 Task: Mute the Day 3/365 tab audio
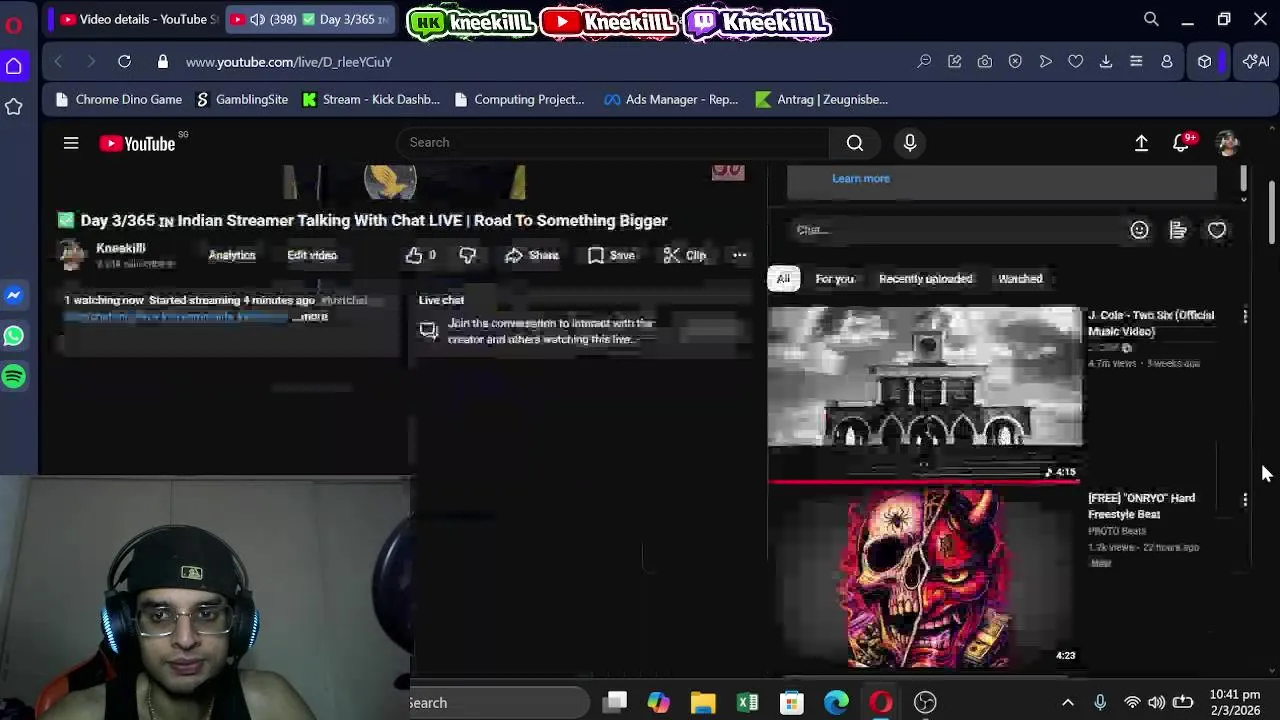(x=257, y=19)
